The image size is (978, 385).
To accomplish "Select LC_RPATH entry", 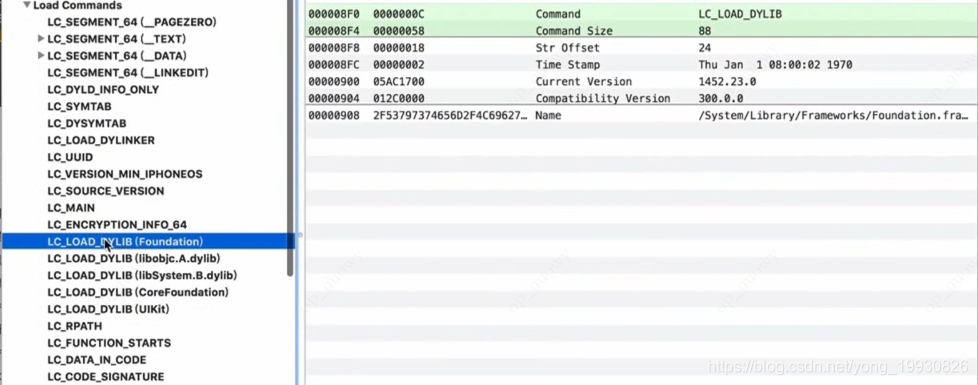I will point(74,326).
